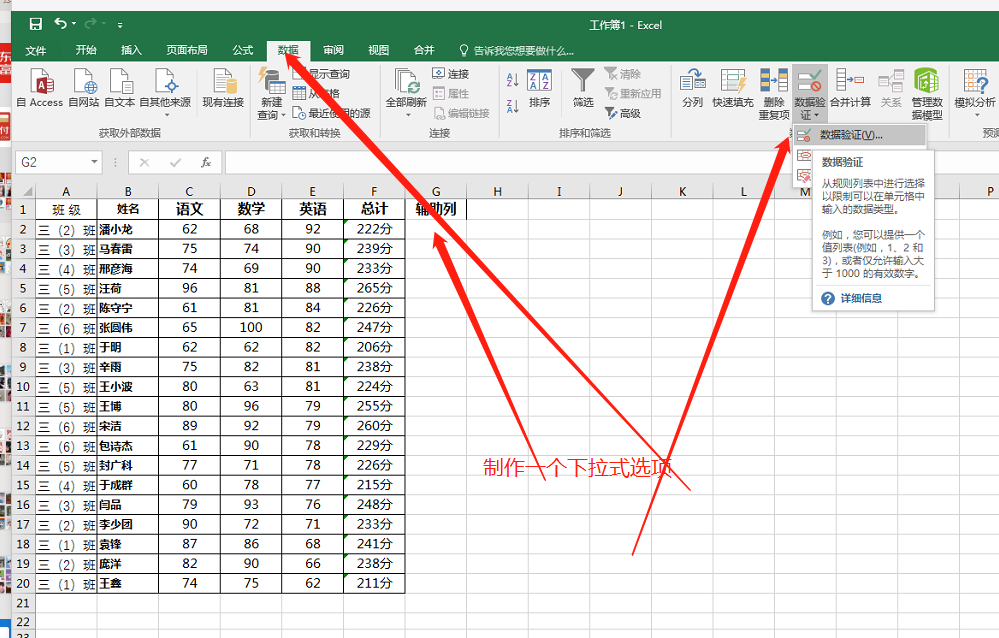
Task: Switch to the 审阅 ribbon tab
Action: tap(333, 50)
